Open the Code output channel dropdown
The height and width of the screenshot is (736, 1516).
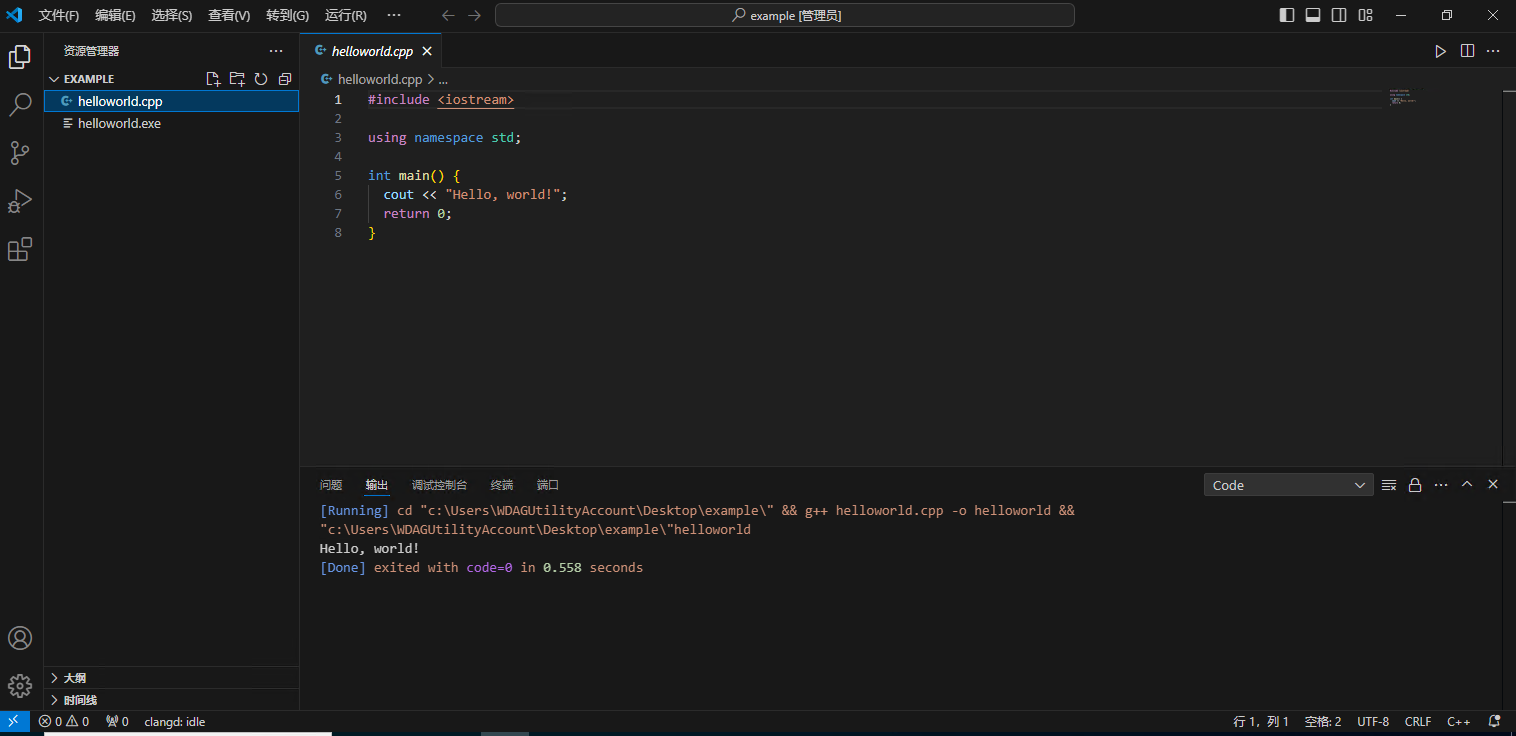click(x=1288, y=485)
